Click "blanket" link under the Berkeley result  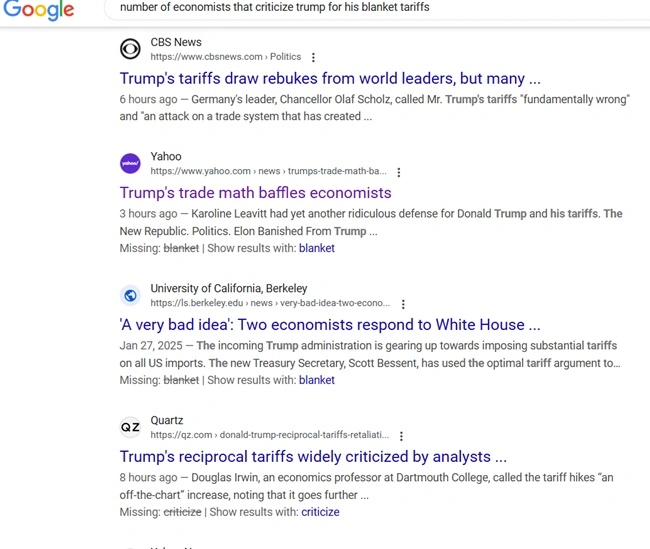click(316, 380)
